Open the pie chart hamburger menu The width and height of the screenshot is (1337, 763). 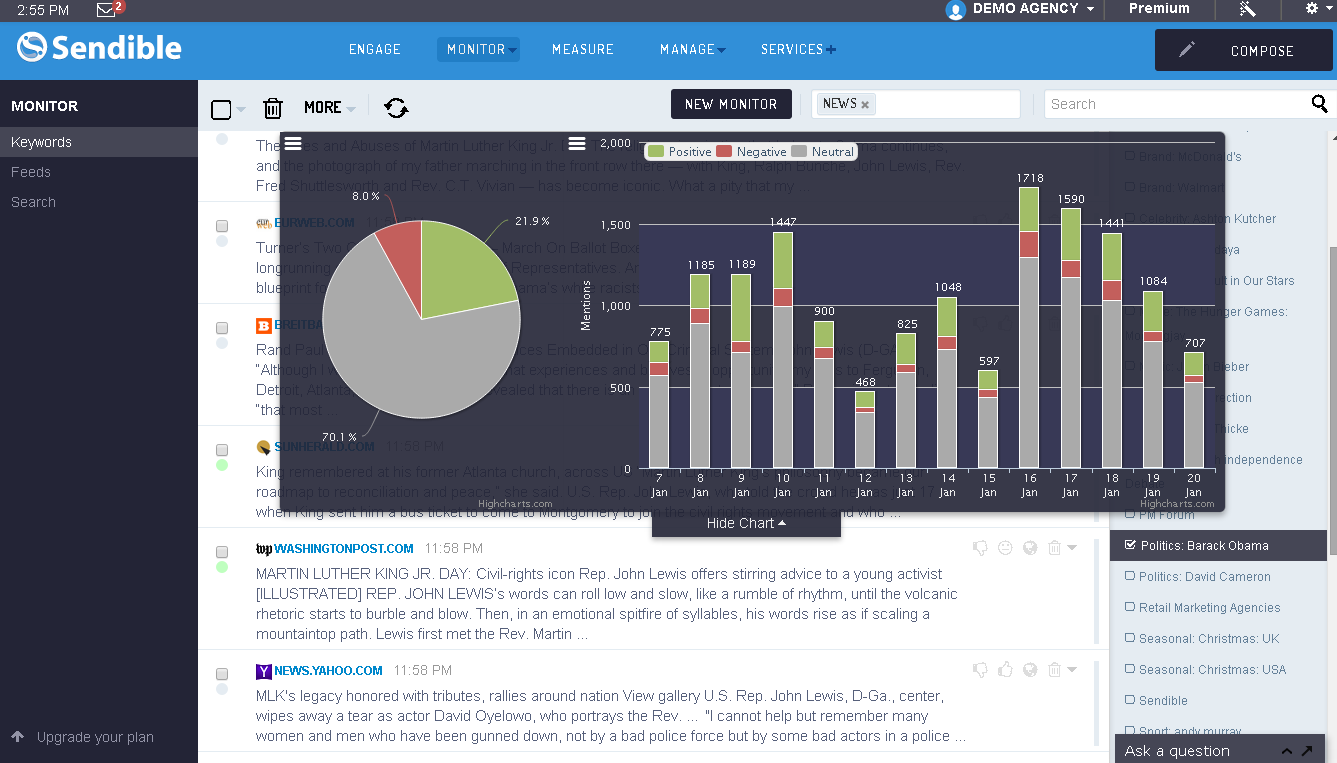[x=293, y=143]
